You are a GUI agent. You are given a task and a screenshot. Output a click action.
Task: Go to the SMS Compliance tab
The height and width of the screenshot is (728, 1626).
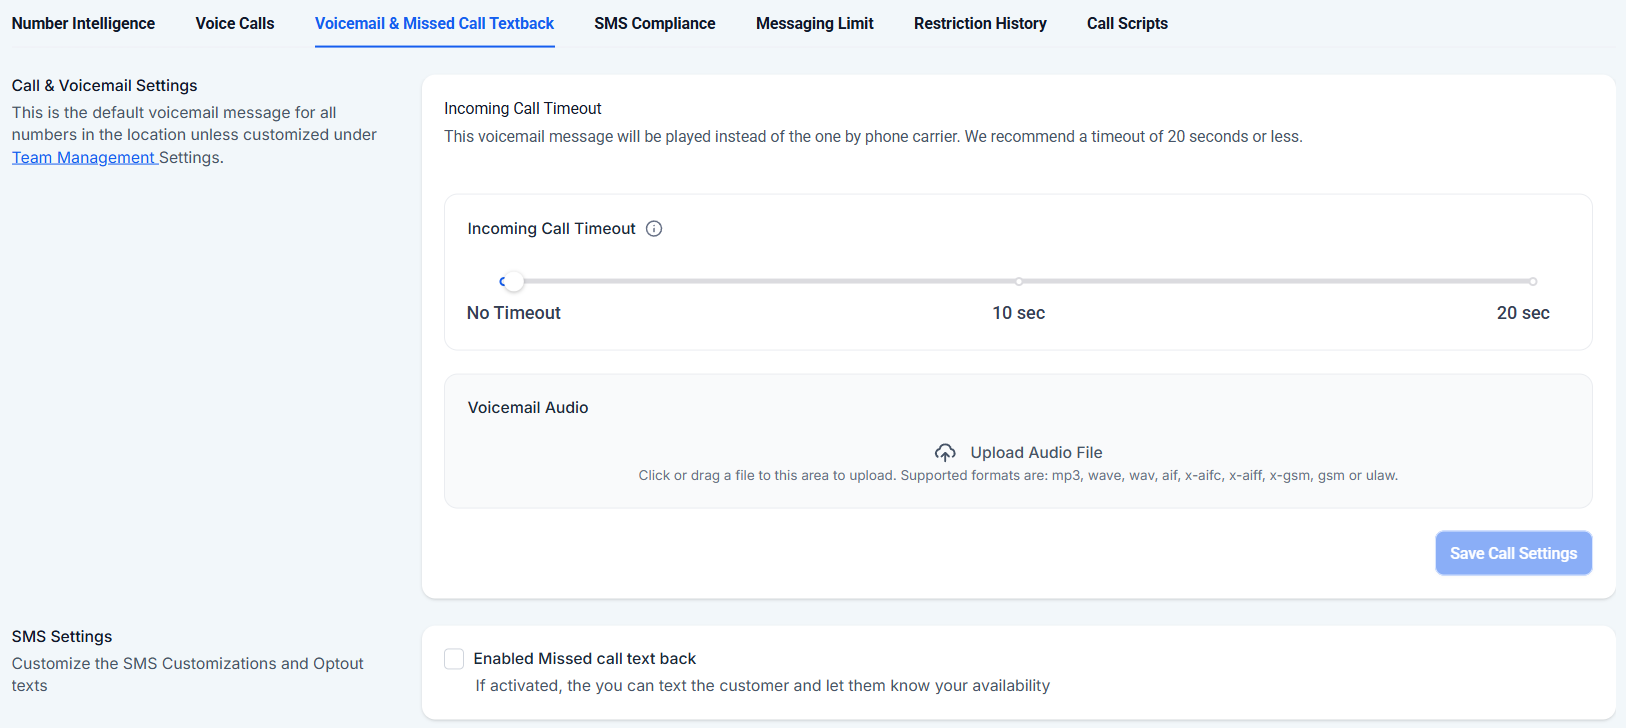(x=655, y=23)
